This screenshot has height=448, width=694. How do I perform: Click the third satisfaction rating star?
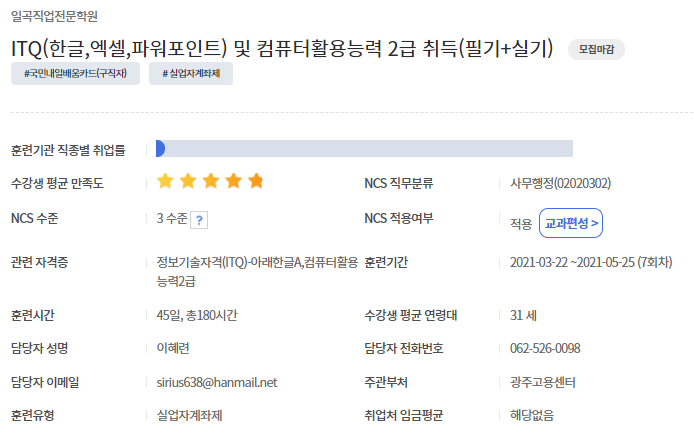coord(211,181)
